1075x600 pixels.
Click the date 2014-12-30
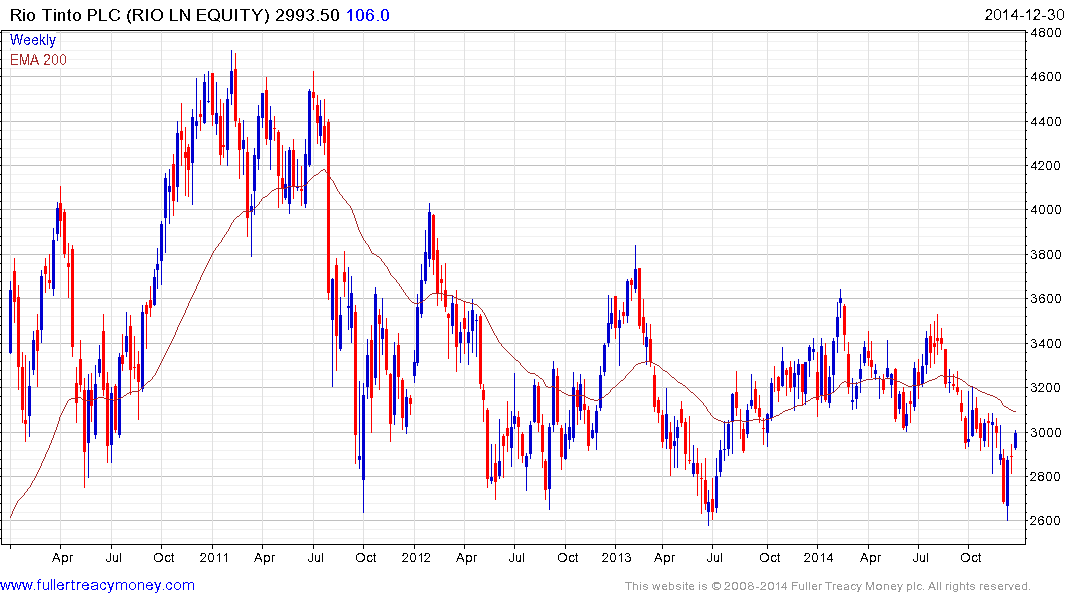pyautogui.click(x=1024, y=15)
